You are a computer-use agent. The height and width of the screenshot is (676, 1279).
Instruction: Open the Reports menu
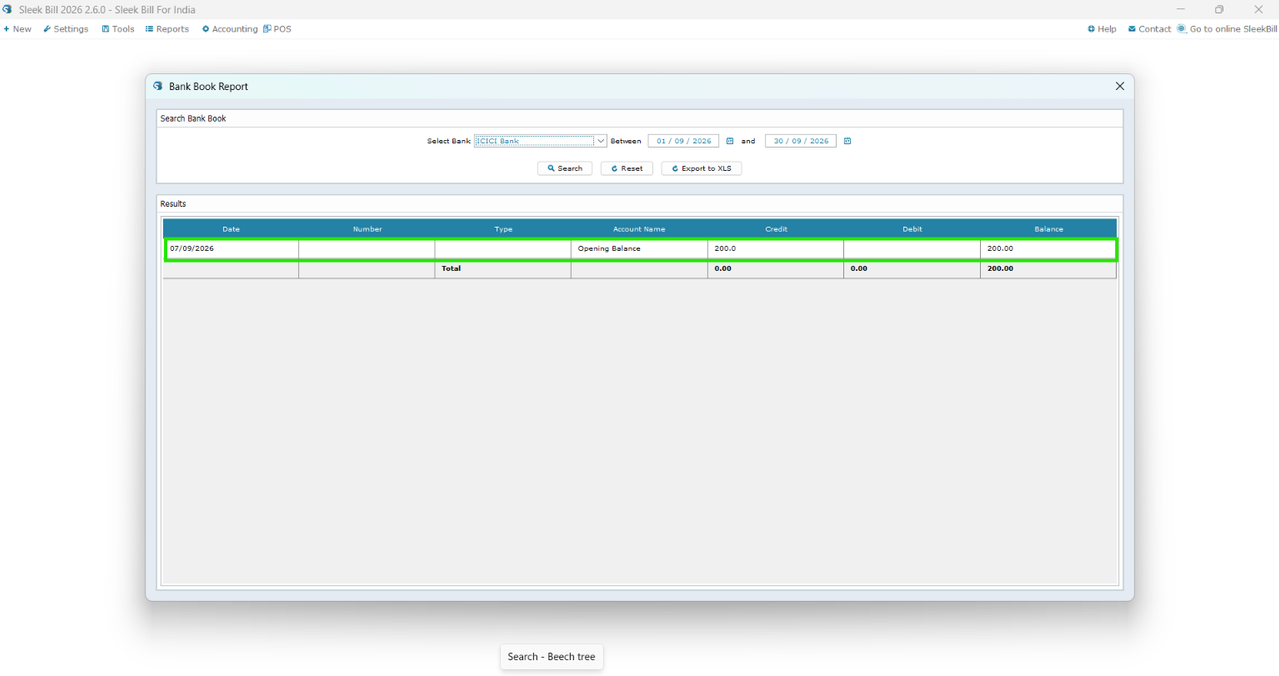click(167, 29)
